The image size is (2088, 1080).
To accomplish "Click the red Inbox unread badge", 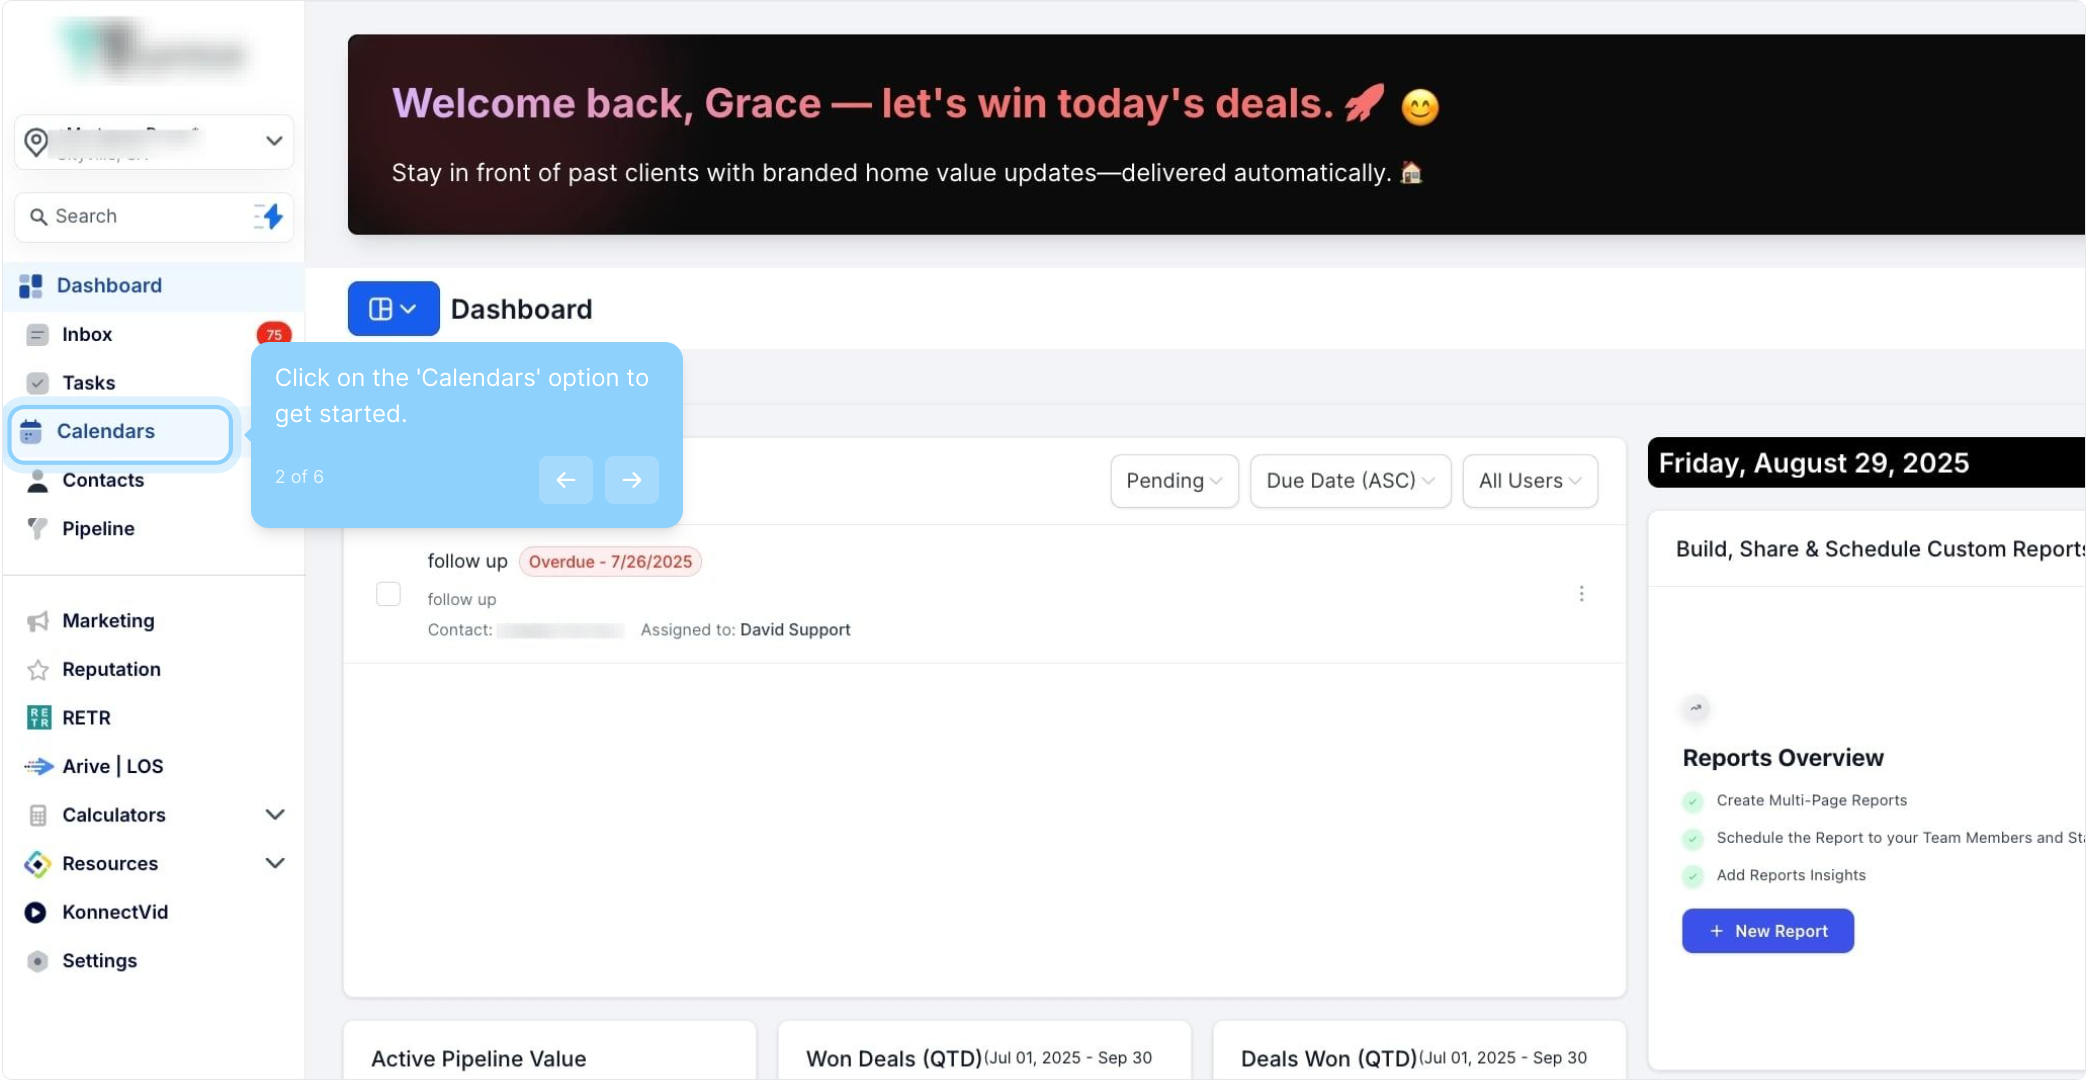I will pos(273,334).
